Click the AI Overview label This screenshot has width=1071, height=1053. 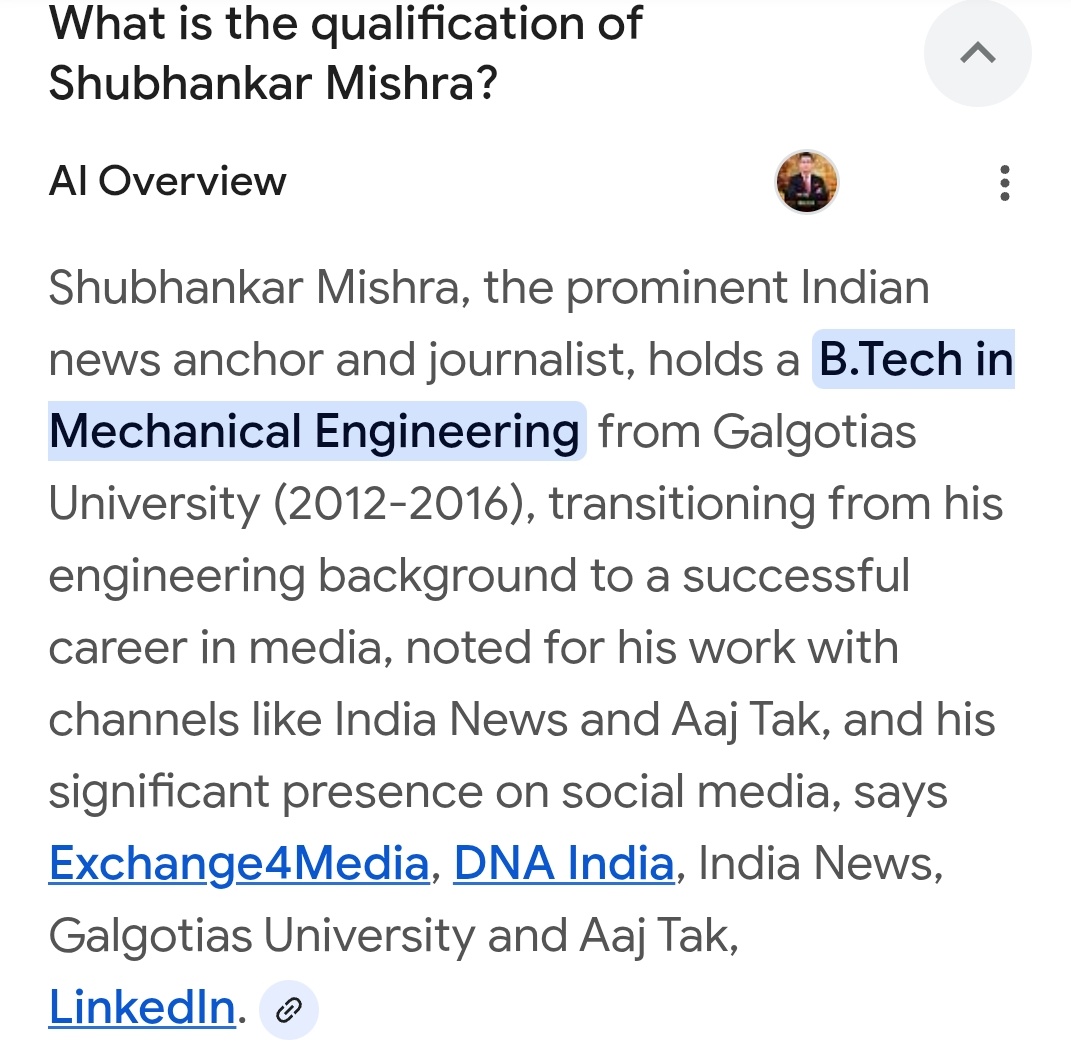167,181
